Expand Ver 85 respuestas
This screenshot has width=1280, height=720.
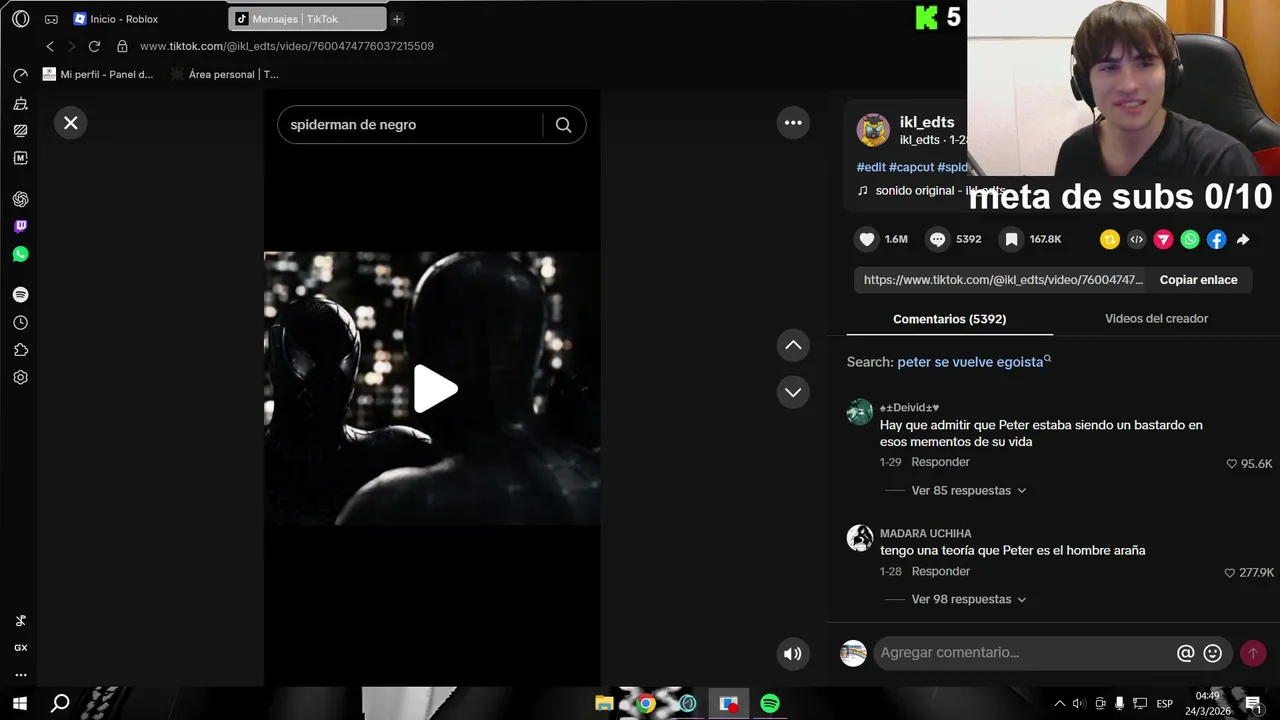(968, 491)
